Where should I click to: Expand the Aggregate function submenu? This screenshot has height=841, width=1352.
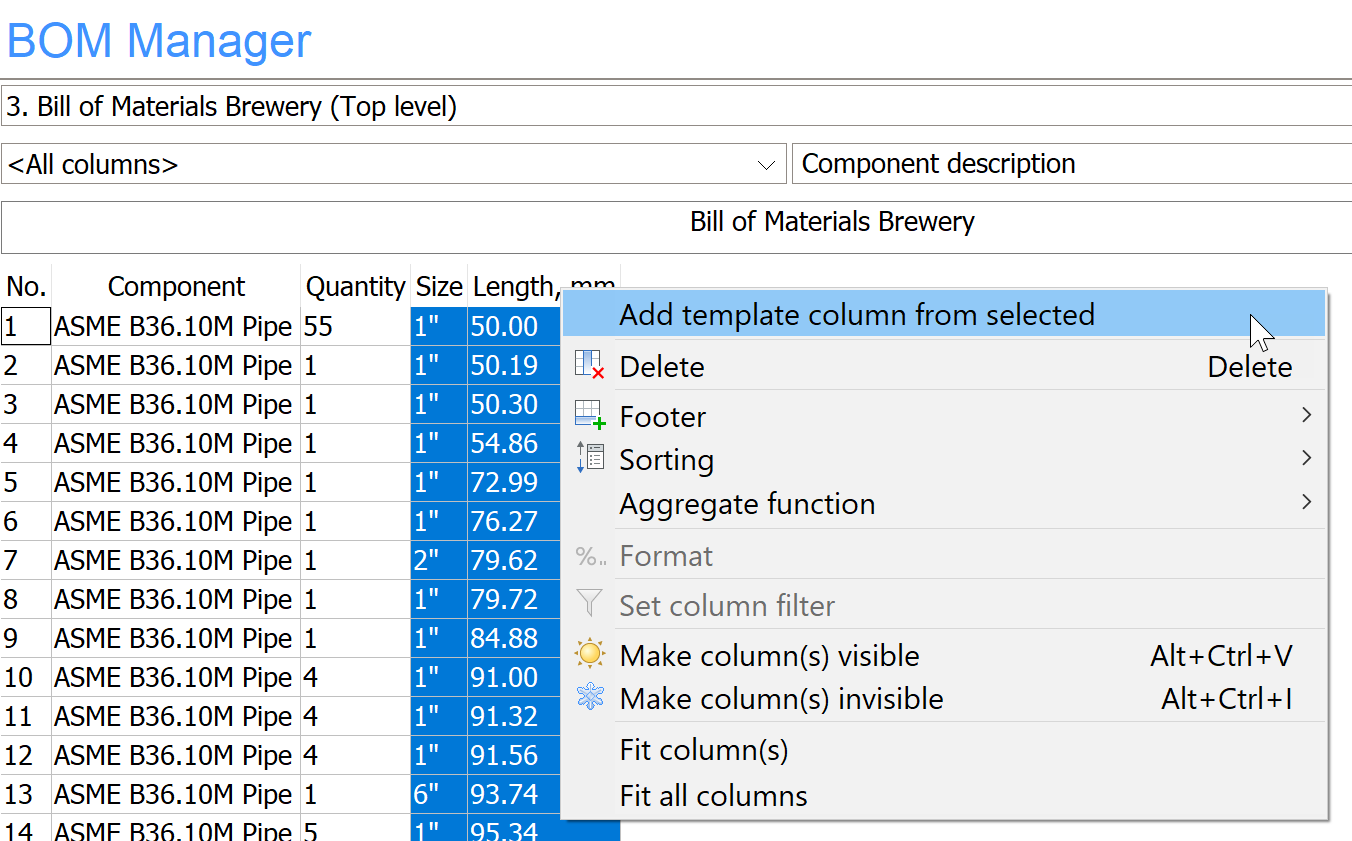tap(1306, 503)
